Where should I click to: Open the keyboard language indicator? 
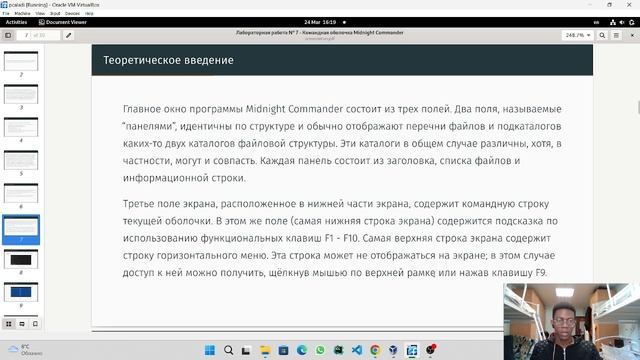[x=596, y=22]
